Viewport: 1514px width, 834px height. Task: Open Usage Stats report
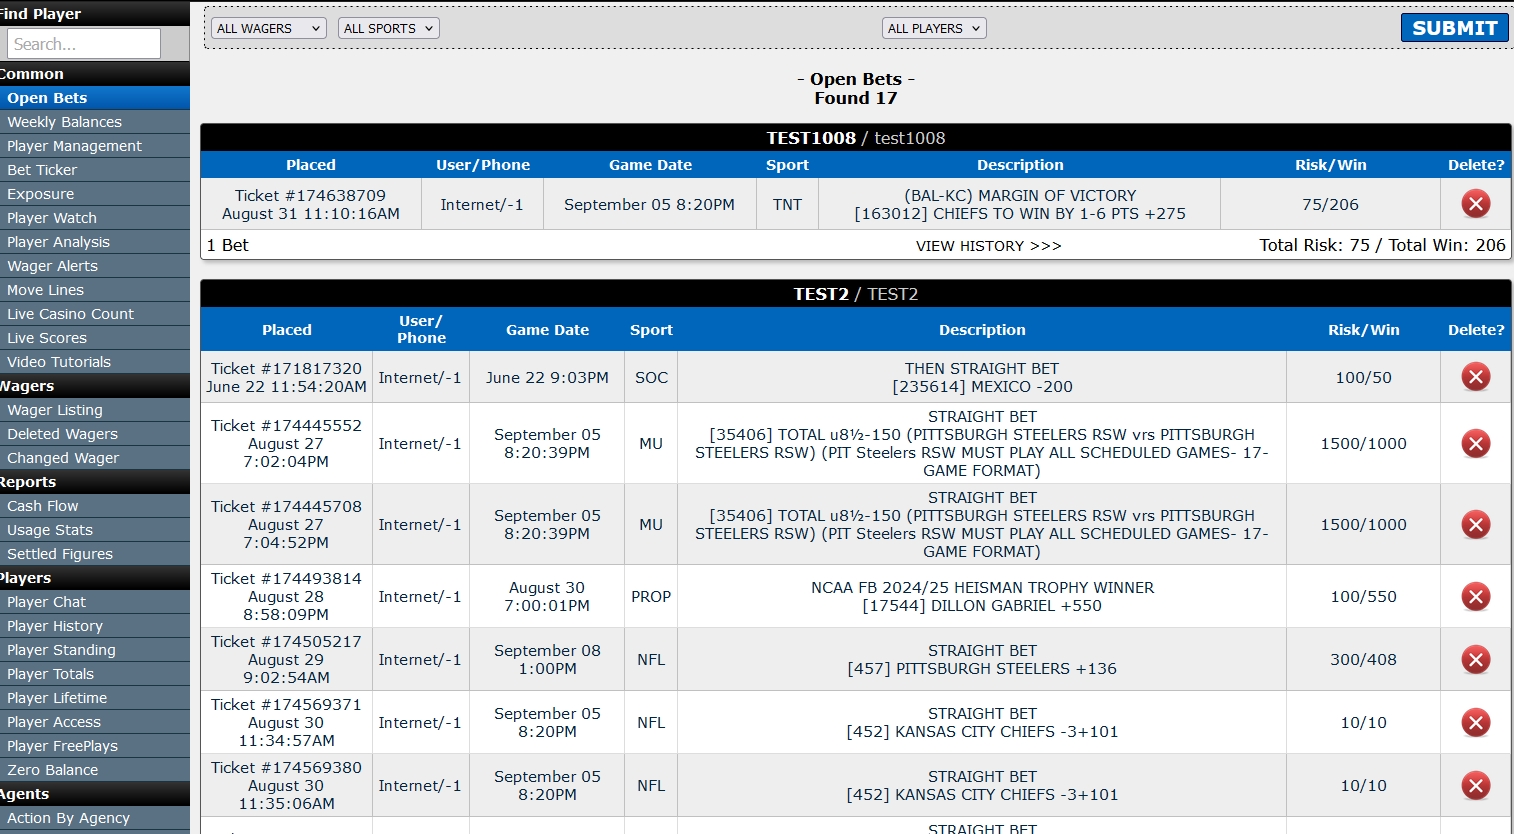[95, 530]
